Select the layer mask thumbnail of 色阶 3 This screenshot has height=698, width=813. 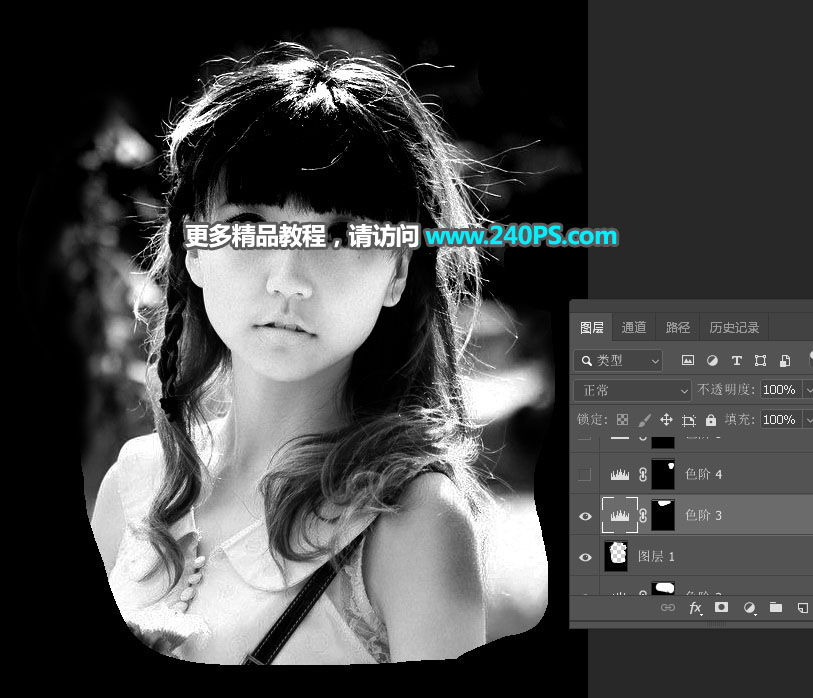point(663,515)
